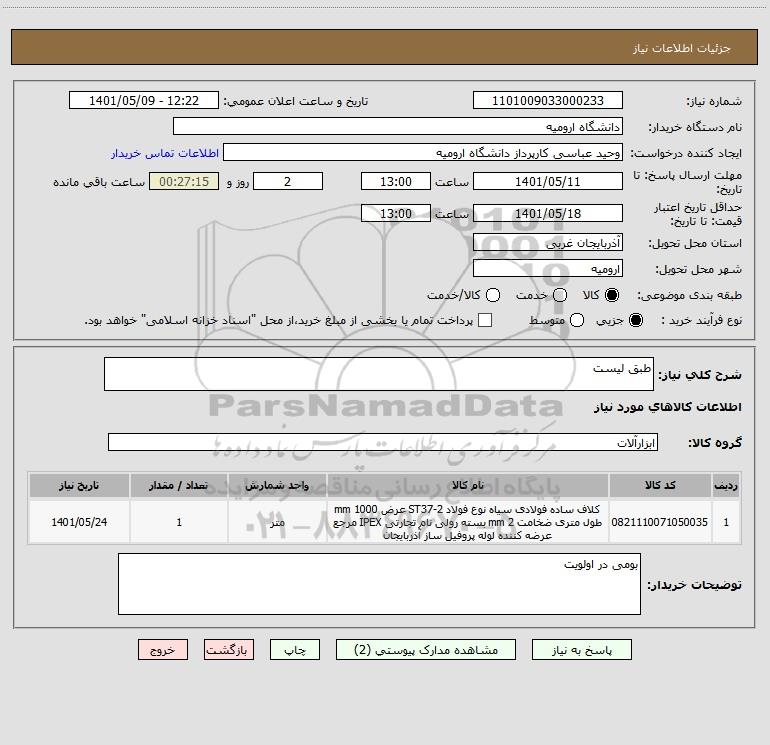Click the تعداد / مقدار column header
This screenshot has height=745, width=770.
[179, 485]
